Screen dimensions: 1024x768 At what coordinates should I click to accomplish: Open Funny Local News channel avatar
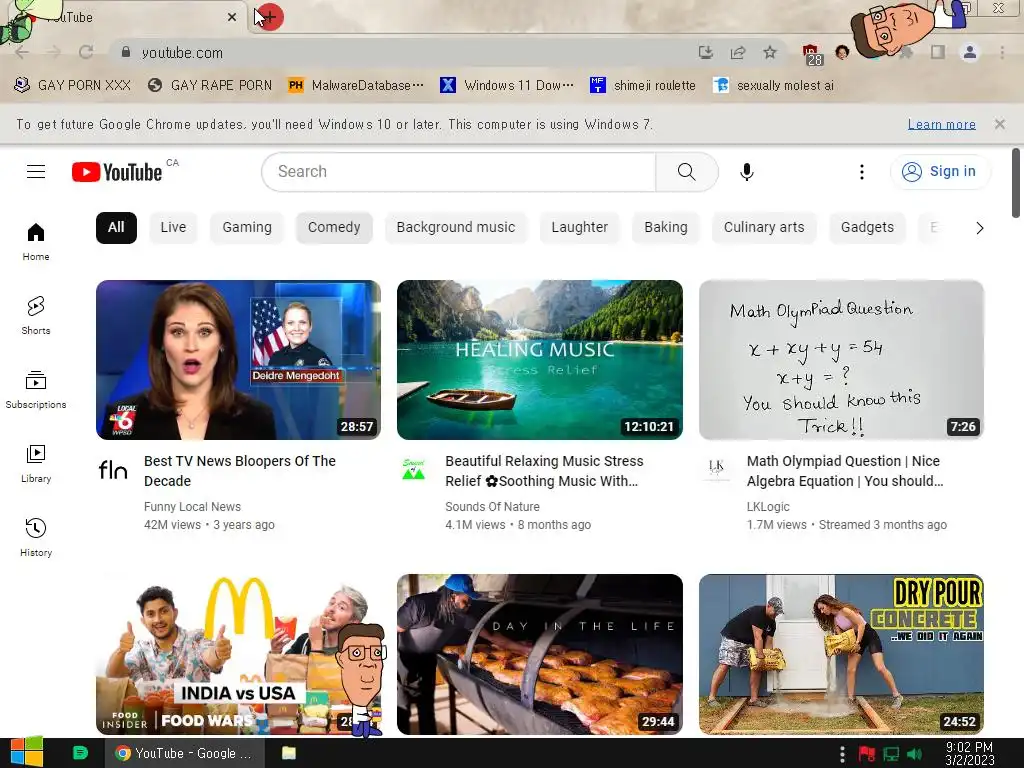[x=113, y=470]
